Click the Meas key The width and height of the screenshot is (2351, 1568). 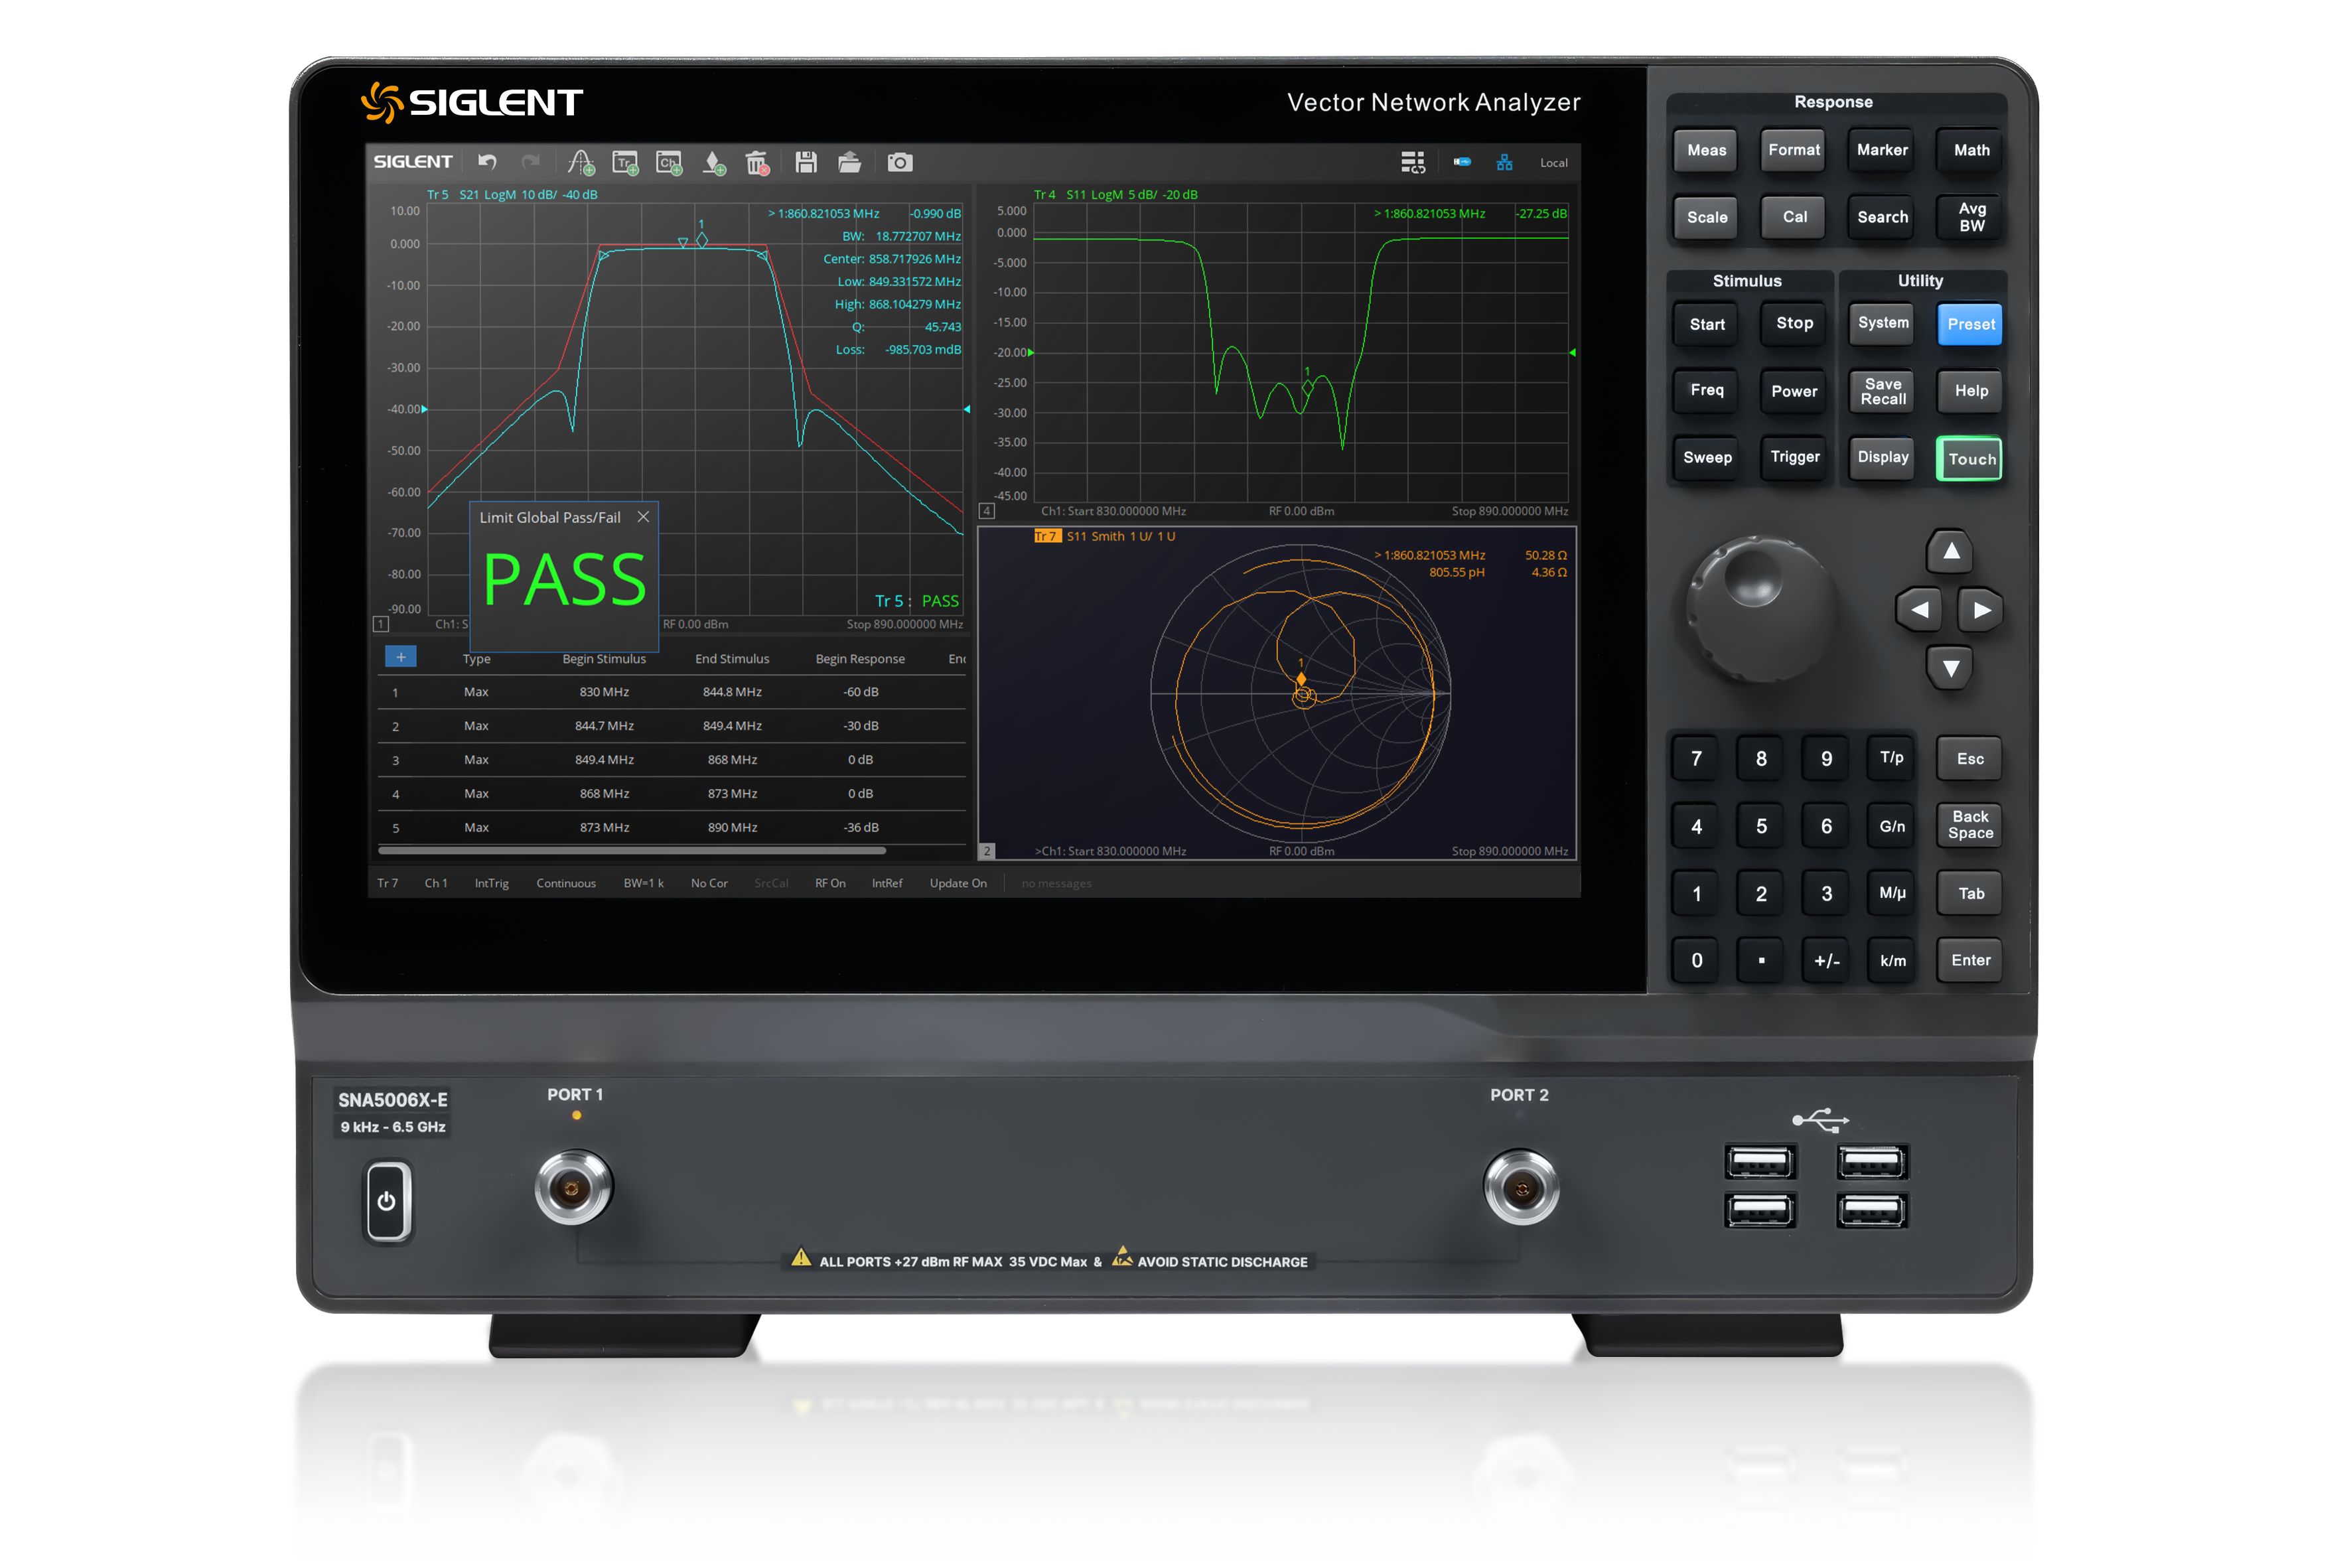click(1706, 150)
